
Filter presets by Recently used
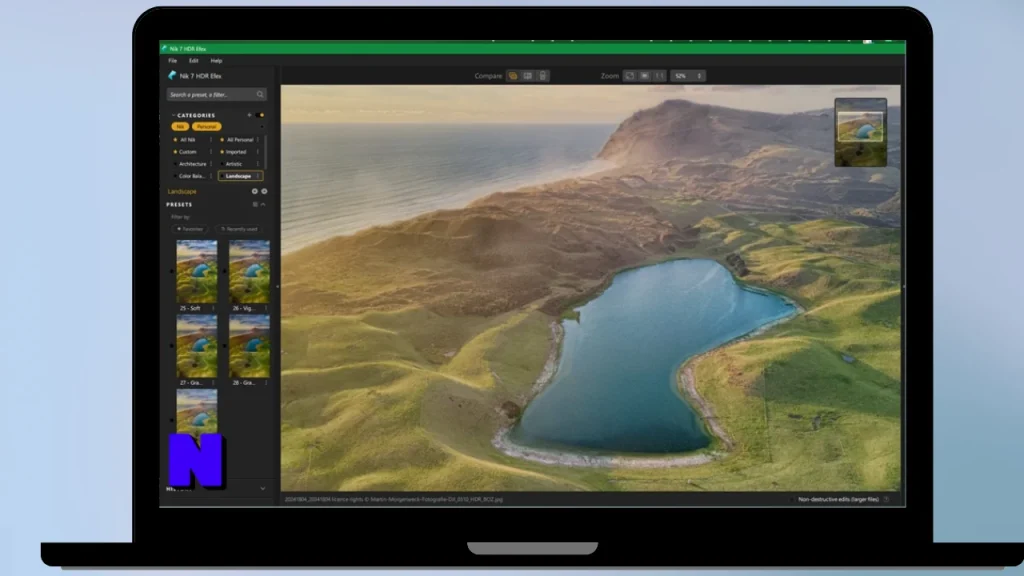point(238,229)
